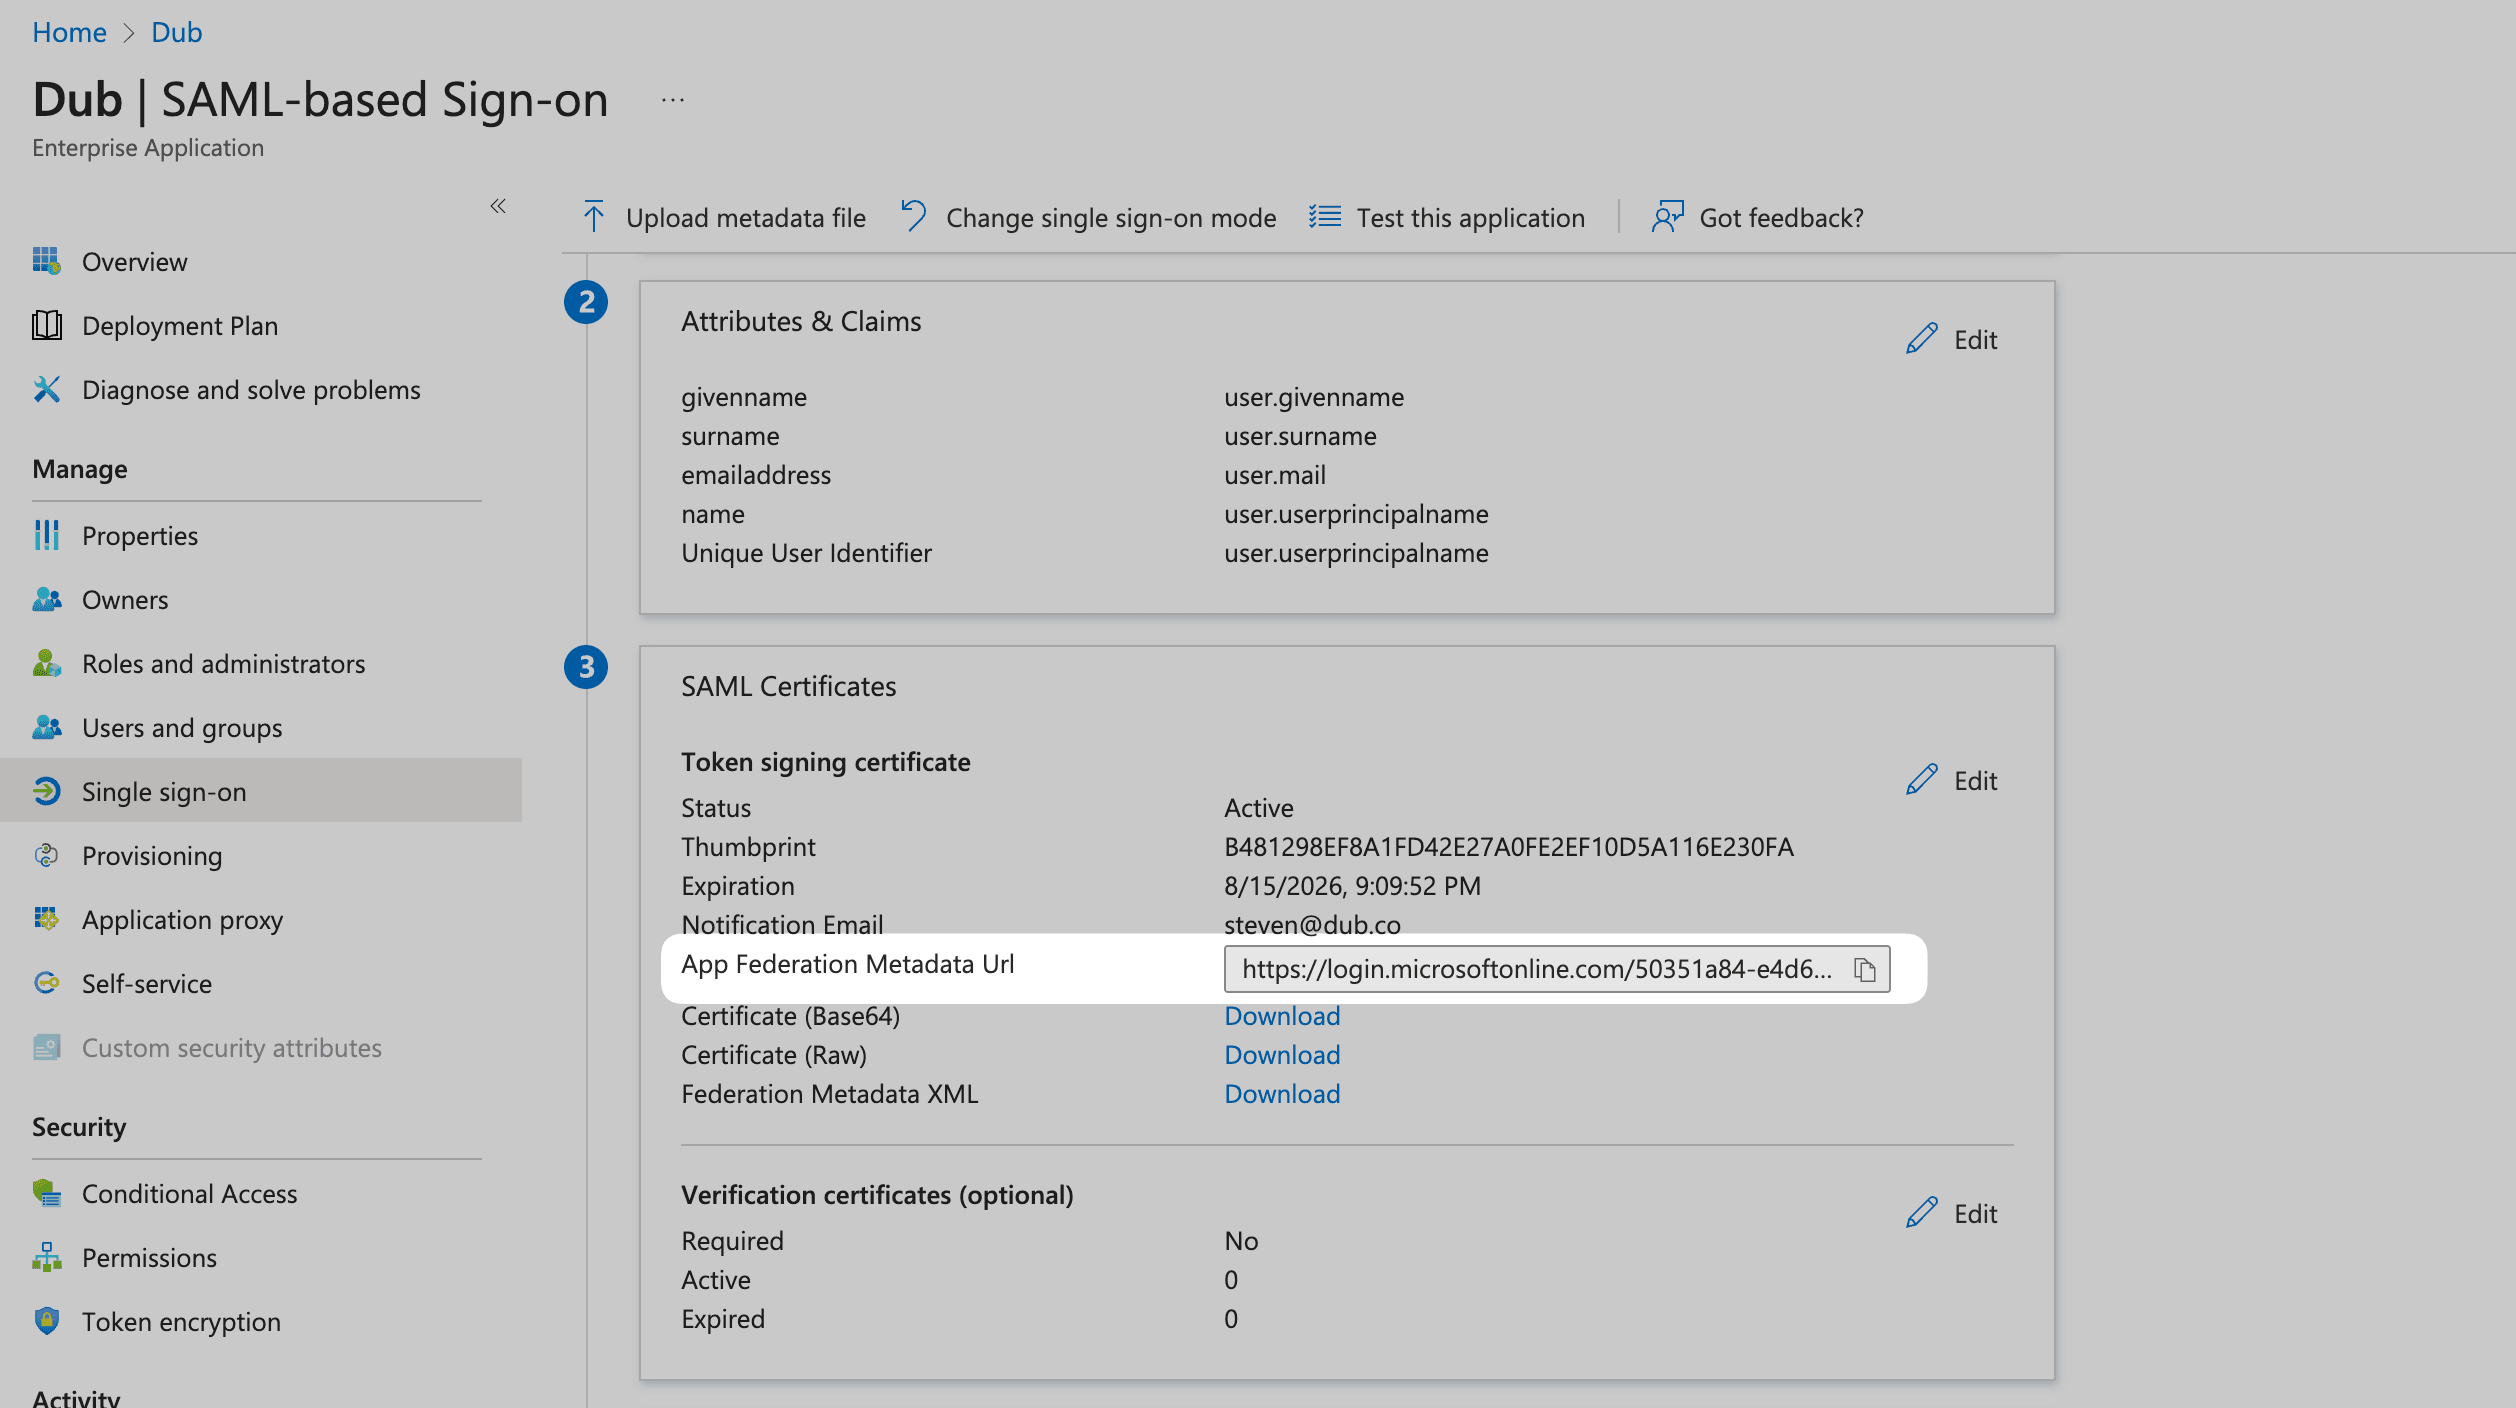This screenshot has height=1408, width=2516.
Task: Navigate to Home via breadcrumb
Action: (69, 31)
